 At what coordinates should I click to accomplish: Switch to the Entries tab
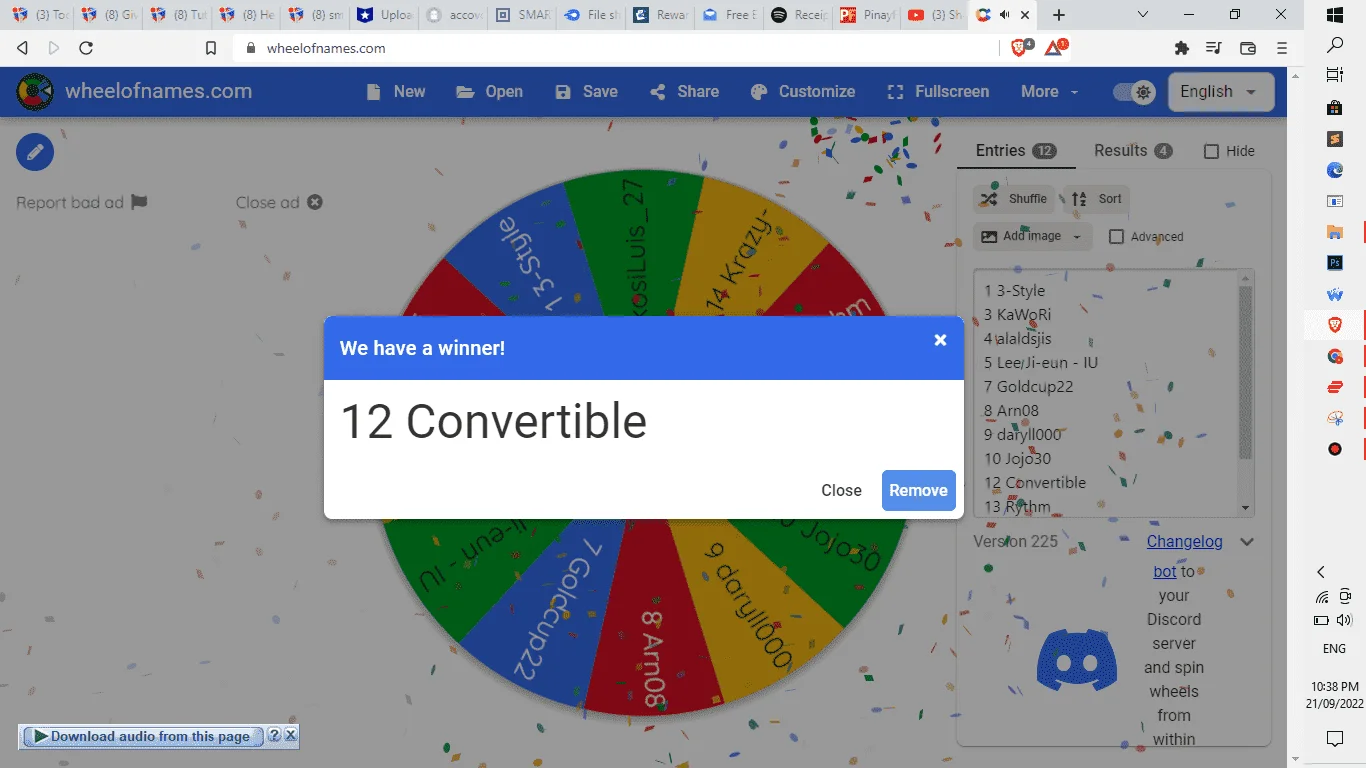[x=1016, y=151]
